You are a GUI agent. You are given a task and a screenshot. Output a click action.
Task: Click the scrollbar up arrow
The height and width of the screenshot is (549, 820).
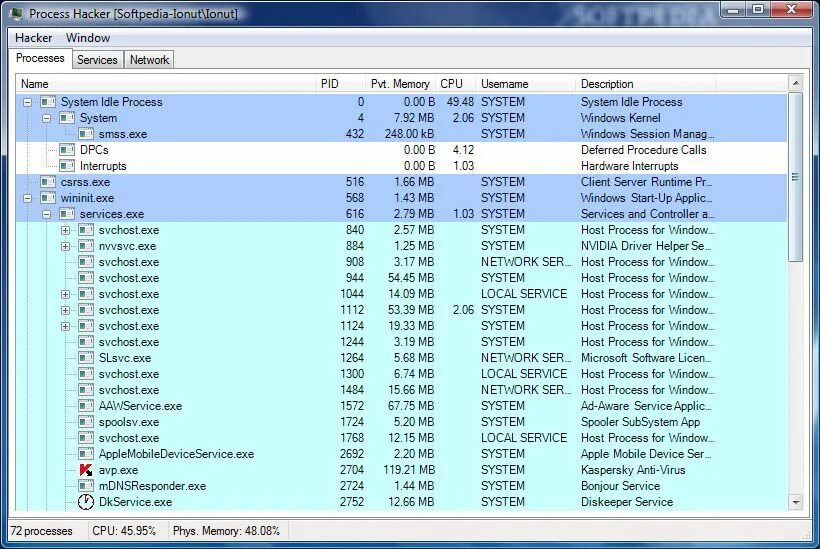[795, 83]
